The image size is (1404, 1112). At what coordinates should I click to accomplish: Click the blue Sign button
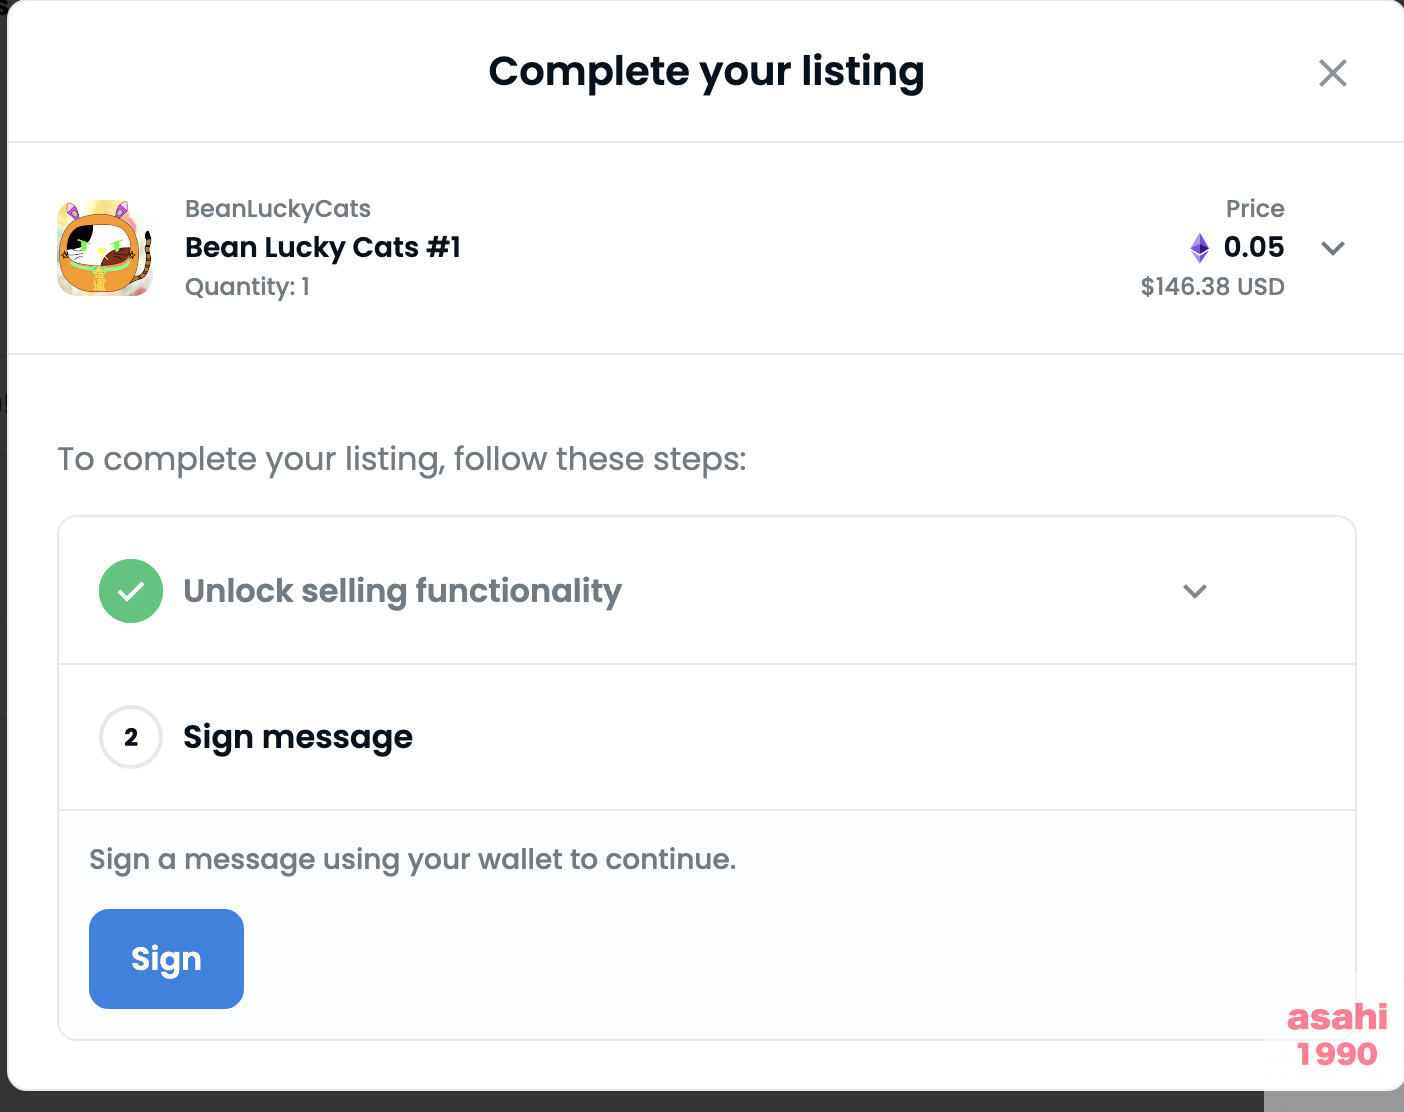[x=166, y=959]
